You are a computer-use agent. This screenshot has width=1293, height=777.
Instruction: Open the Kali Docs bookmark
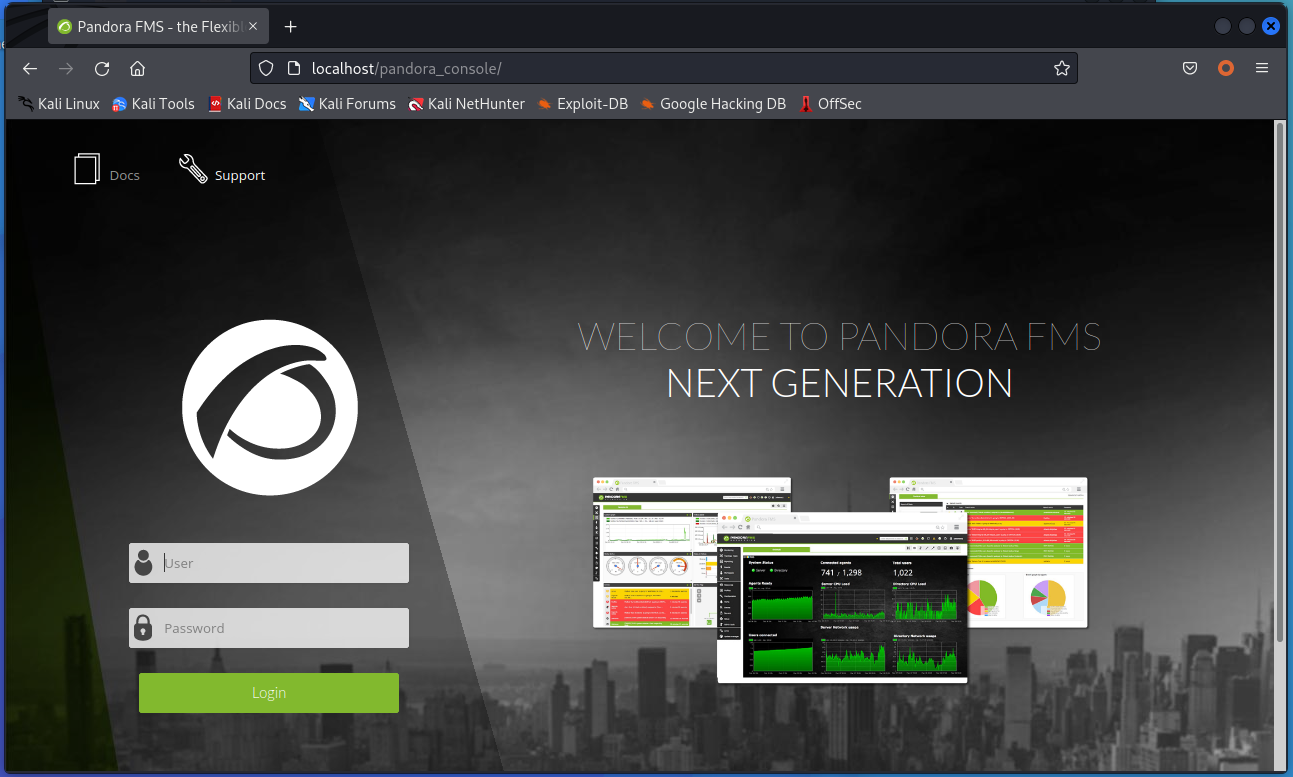tap(247, 104)
